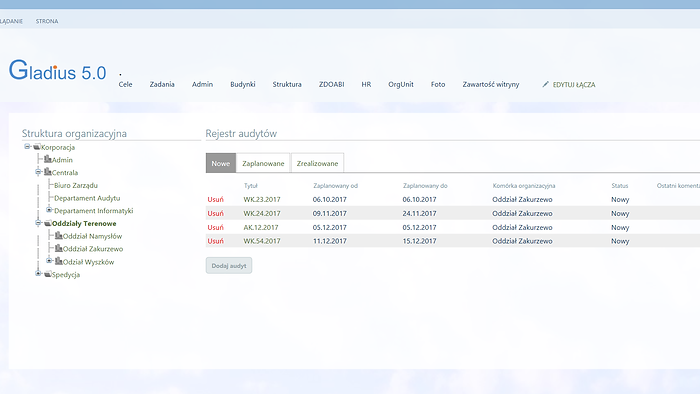Select Spedycja in the tree
The width and height of the screenshot is (700, 394).
coord(66,274)
